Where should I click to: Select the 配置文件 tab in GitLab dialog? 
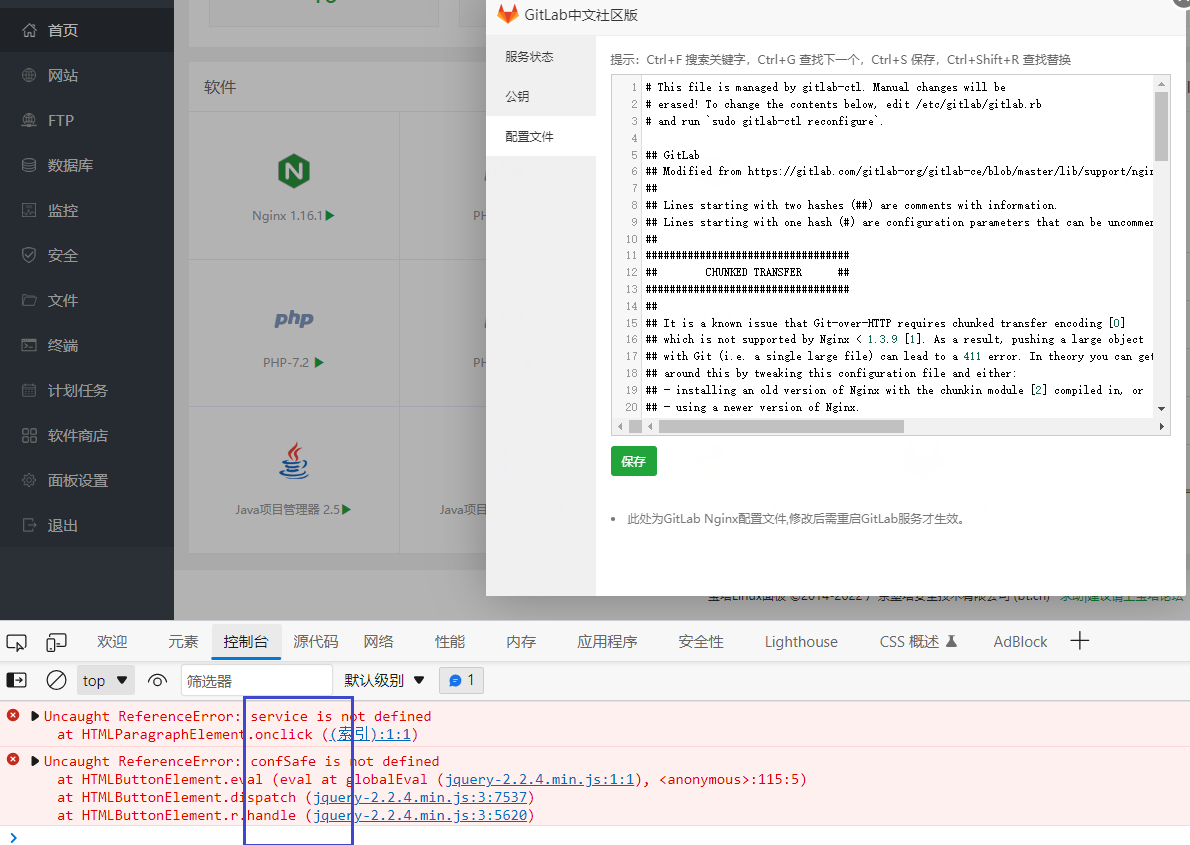(x=541, y=137)
